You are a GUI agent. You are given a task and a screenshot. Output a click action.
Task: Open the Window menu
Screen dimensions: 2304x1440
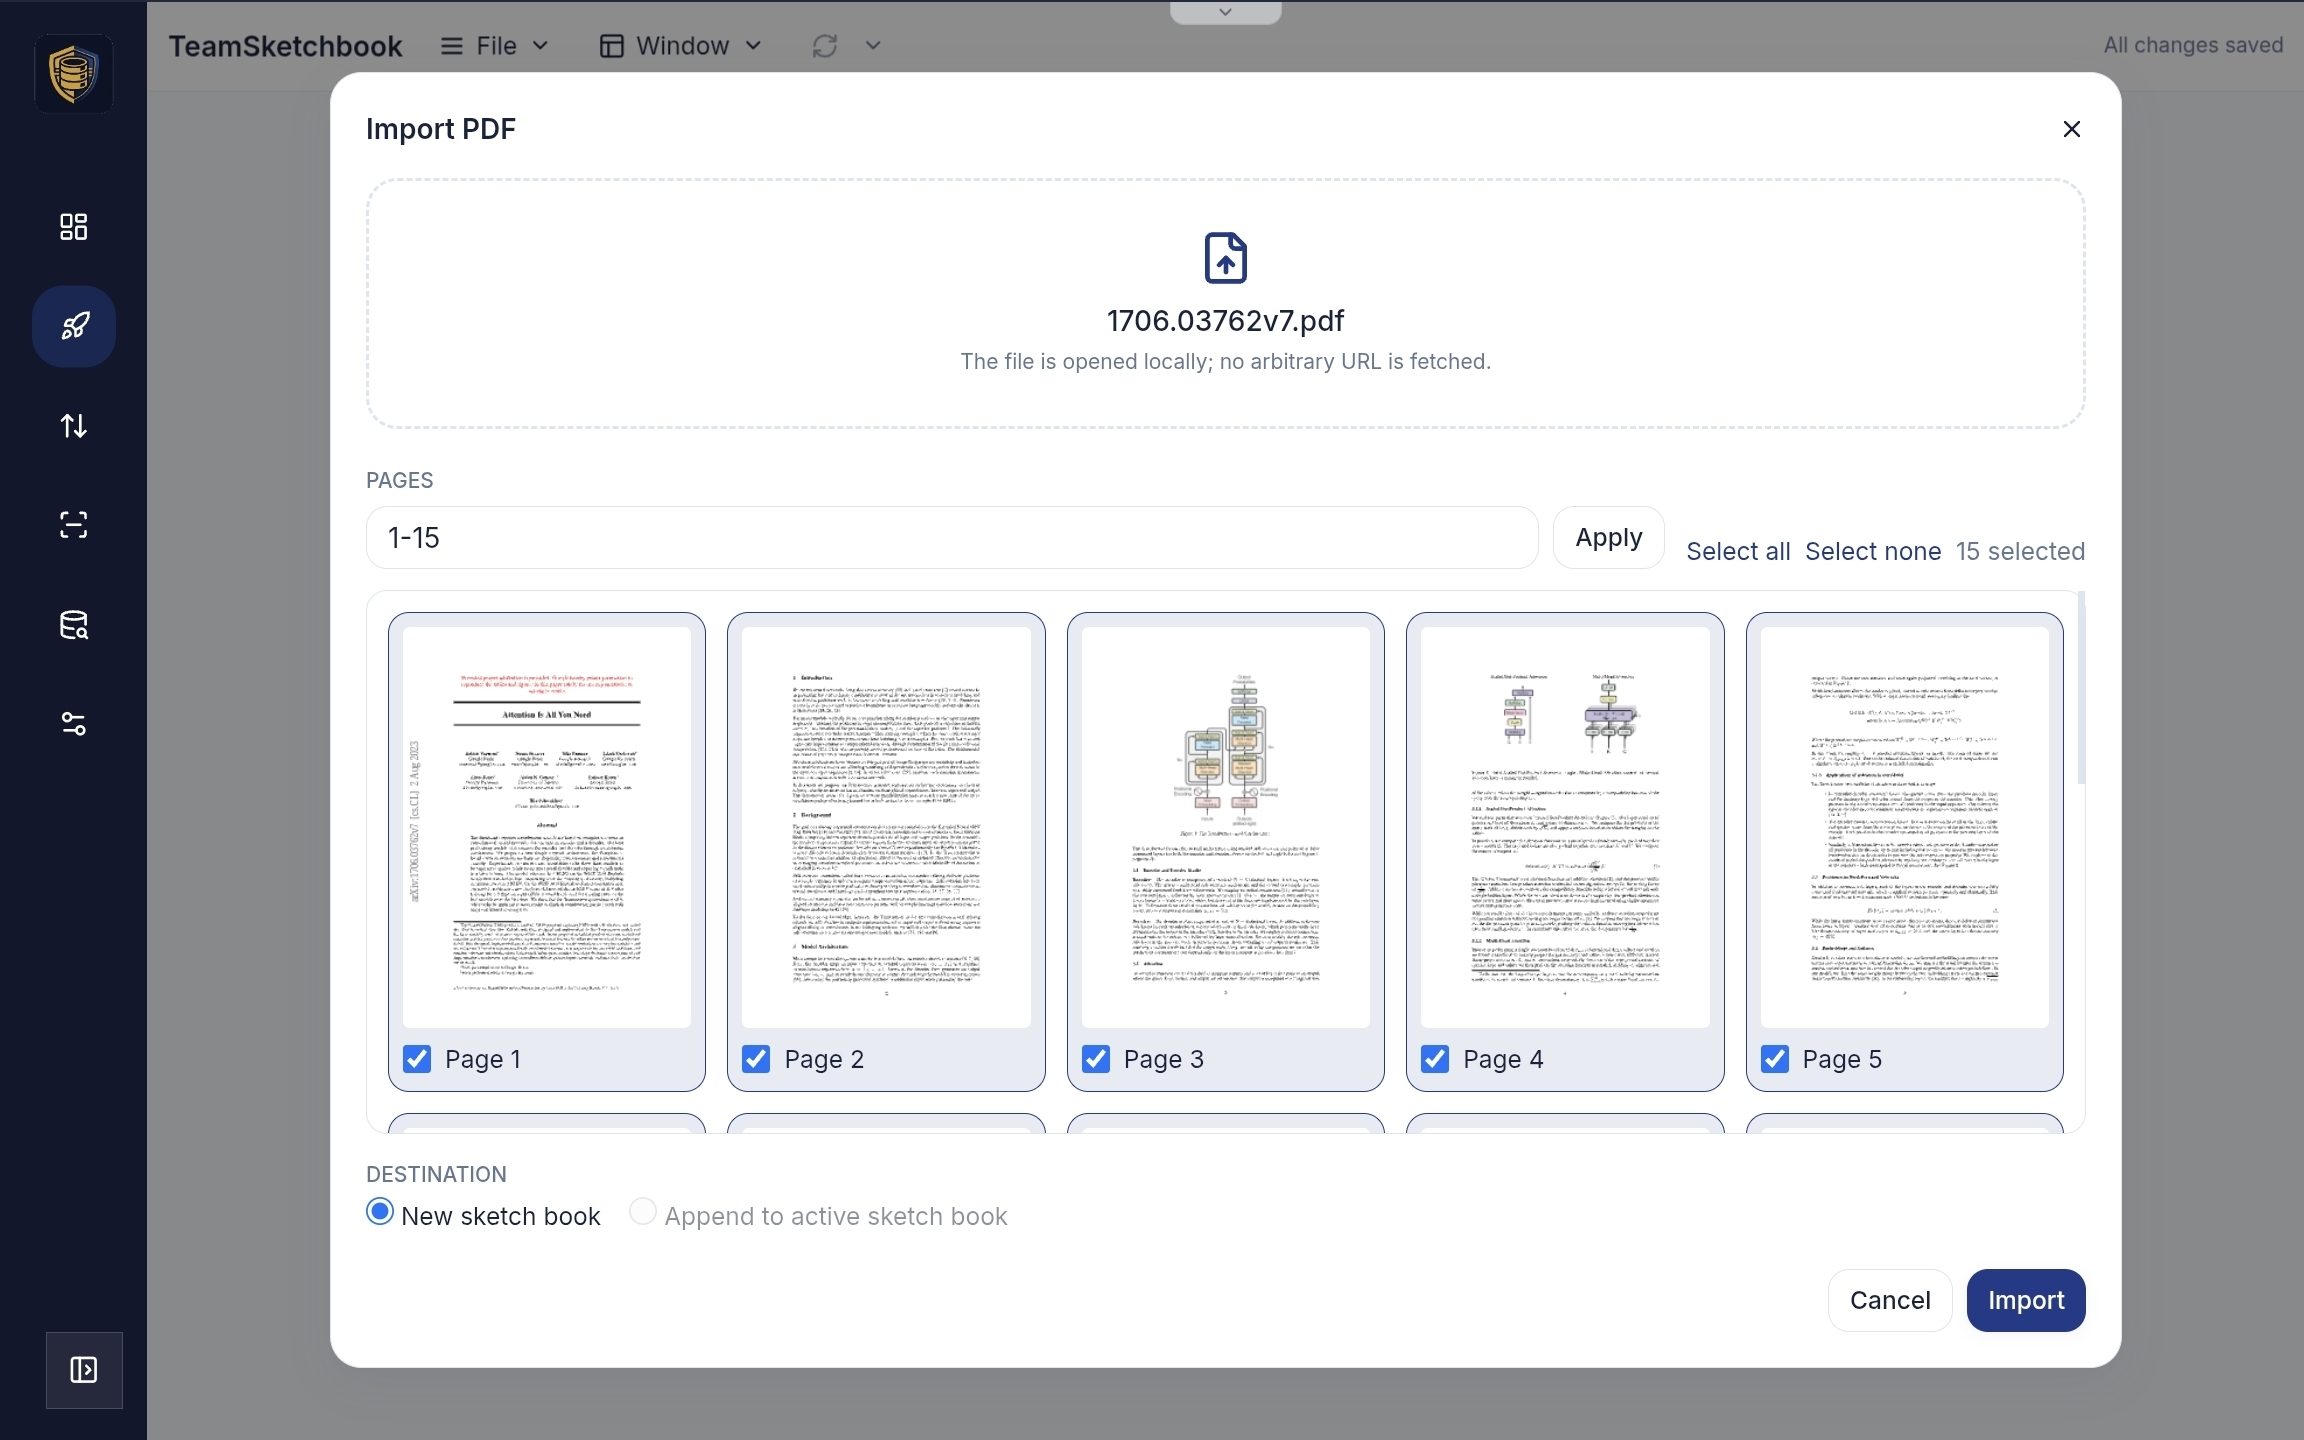pyautogui.click(x=682, y=46)
